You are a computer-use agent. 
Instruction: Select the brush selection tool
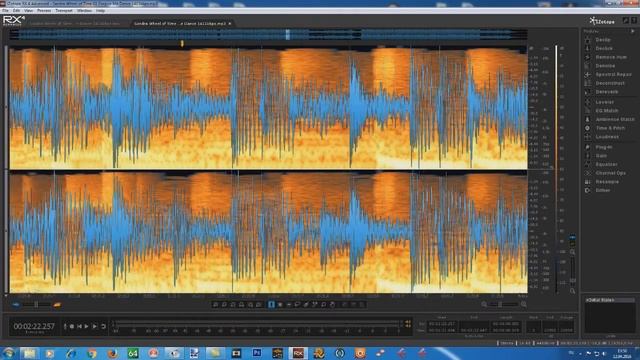tap(306, 304)
